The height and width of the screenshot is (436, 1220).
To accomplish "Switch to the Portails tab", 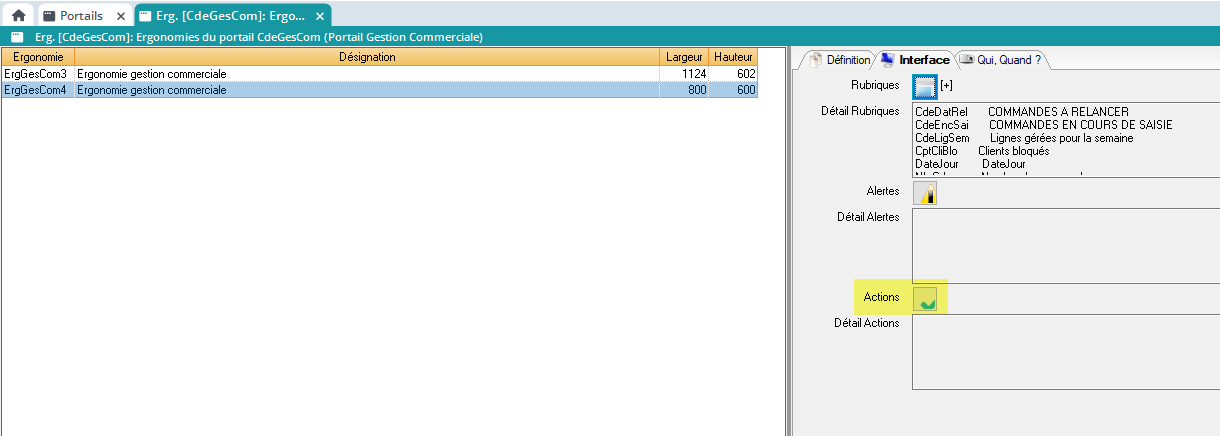I will (x=85, y=16).
